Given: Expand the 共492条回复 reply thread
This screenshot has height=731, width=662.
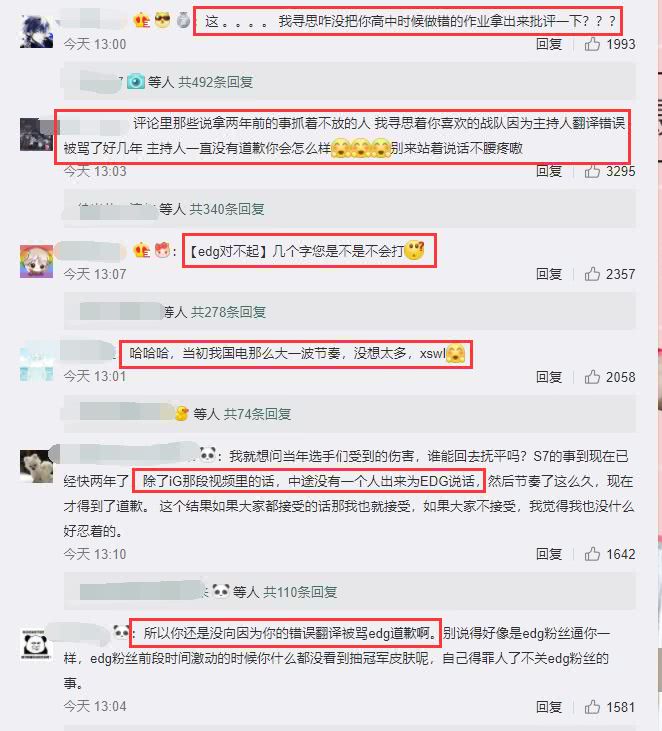Looking at the screenshot, I should (215, 82).
